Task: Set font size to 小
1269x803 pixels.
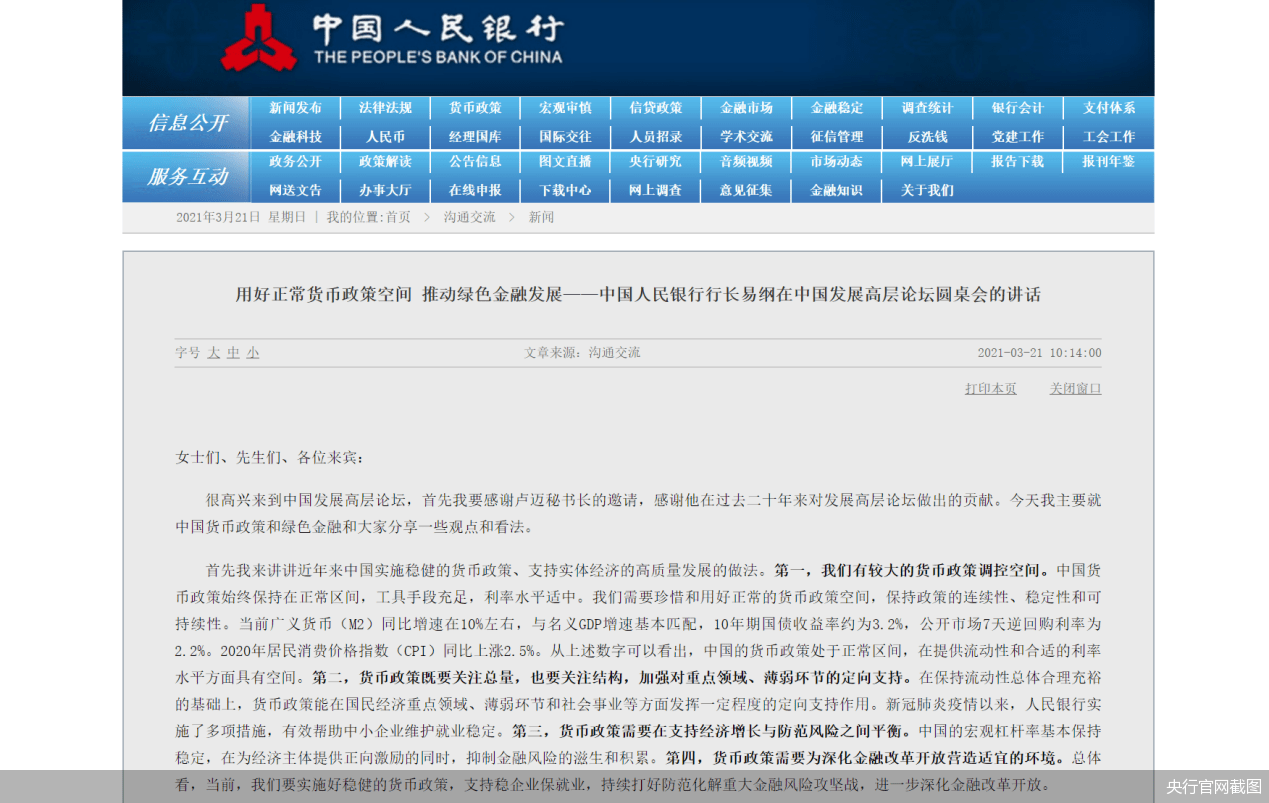Action: tap(253, 353)
